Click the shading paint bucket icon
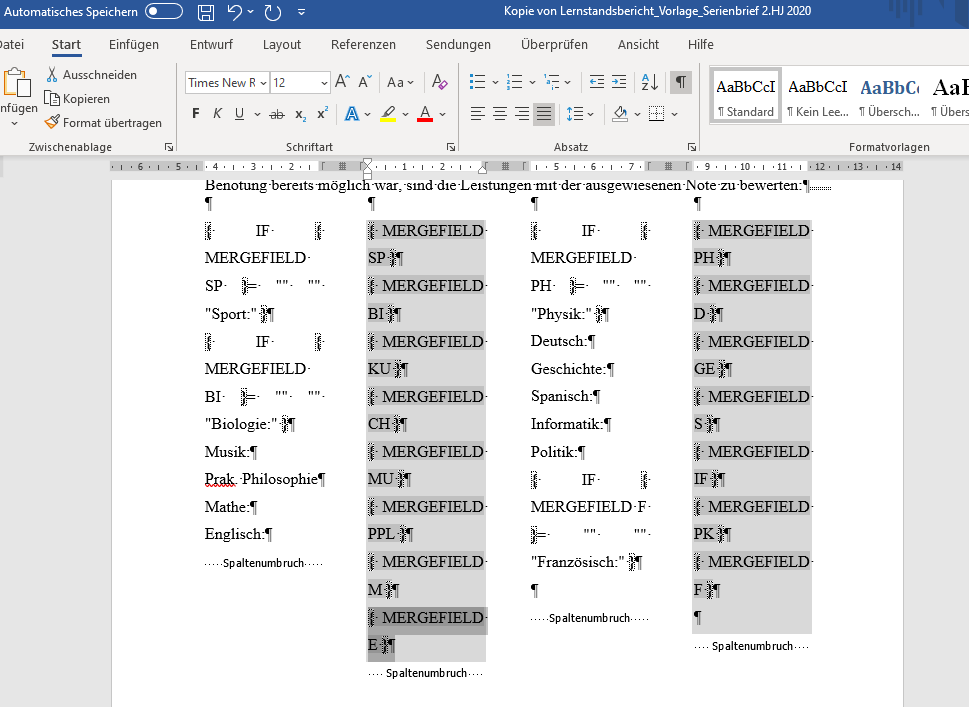Viewport: 969px width, 707px height. (620, 114)
